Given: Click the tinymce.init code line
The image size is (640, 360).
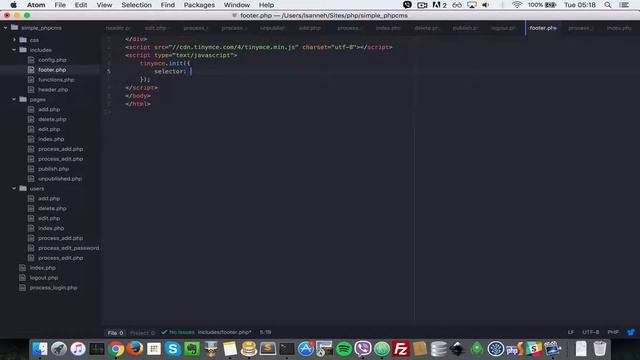Looking at the screenshot, I should [165, 63].
